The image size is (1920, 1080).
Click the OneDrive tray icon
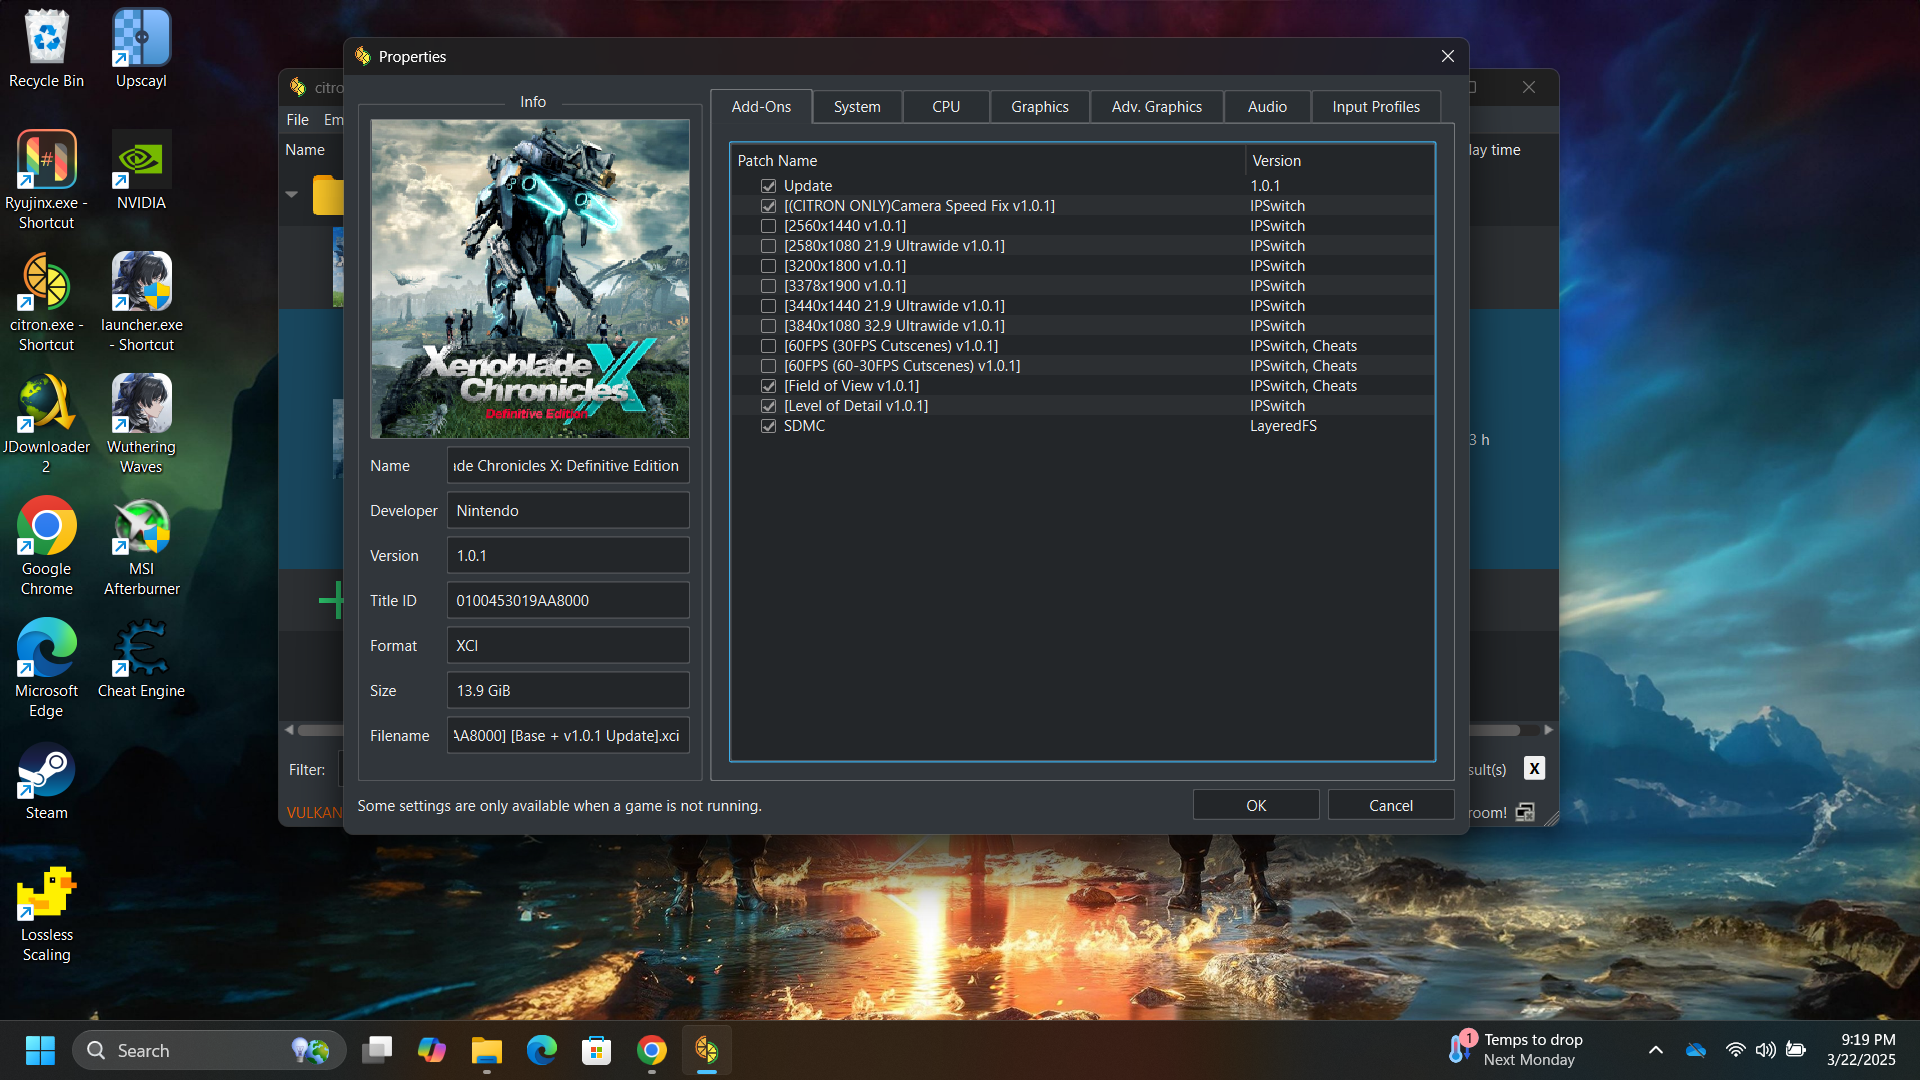point(1696,1050)
